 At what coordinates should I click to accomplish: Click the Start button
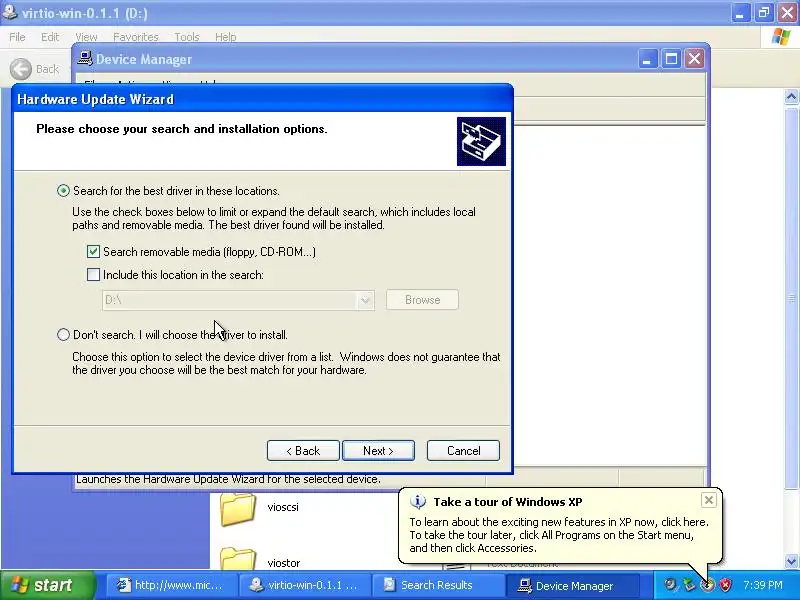(47, 585)
